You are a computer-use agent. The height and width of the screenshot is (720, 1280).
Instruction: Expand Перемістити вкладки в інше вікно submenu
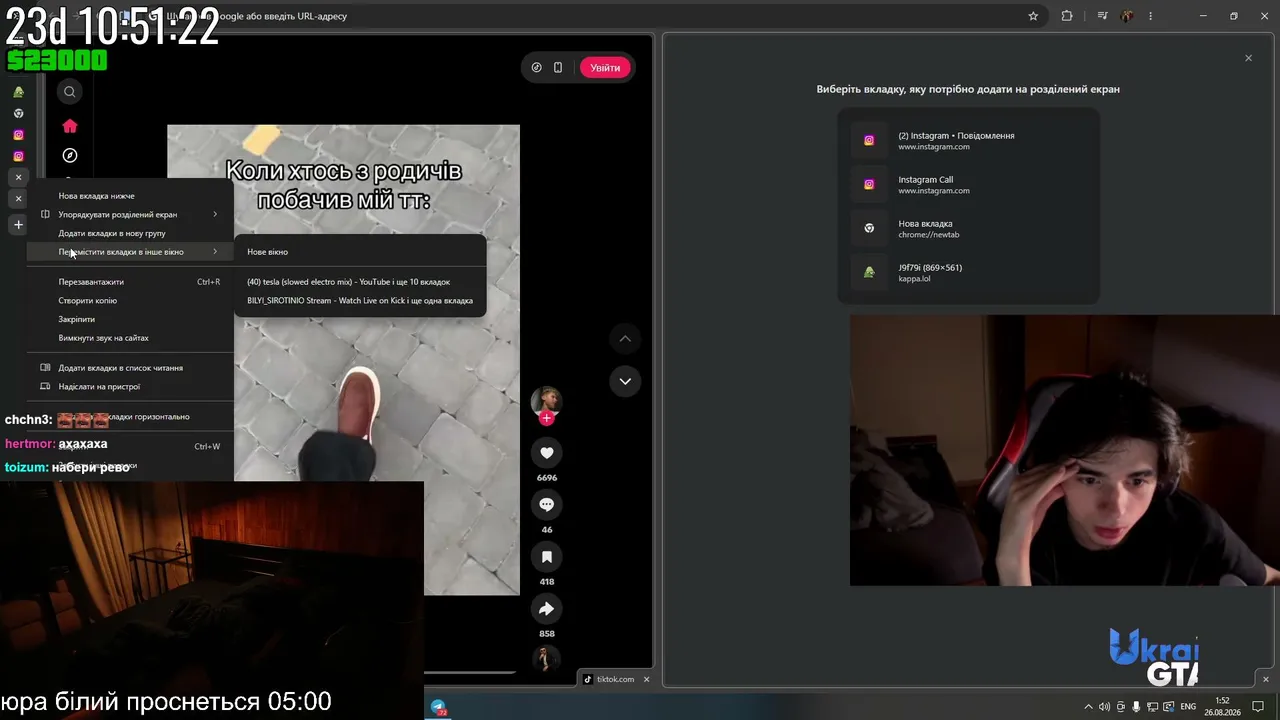point(130,252)
